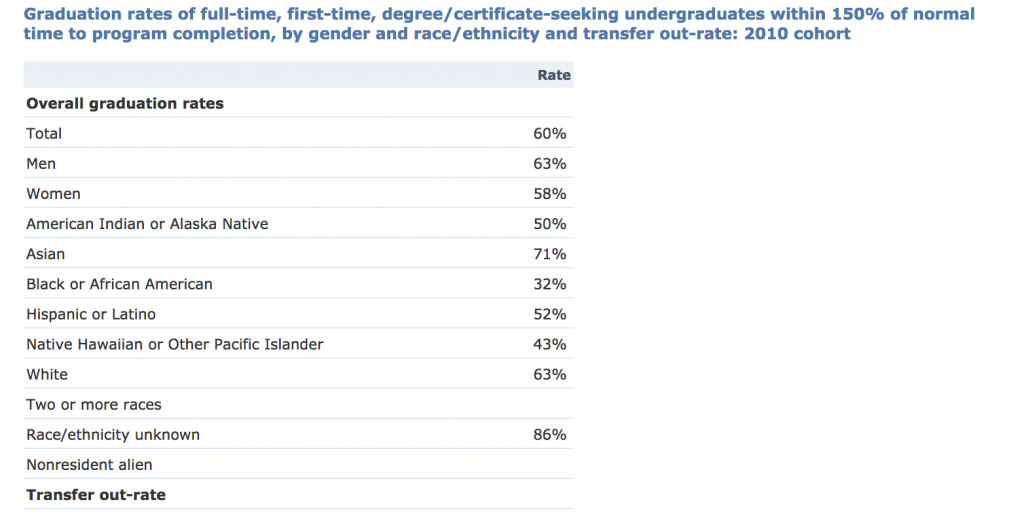
Task: Select the 58% rate for Women
Action: [549, 194]
